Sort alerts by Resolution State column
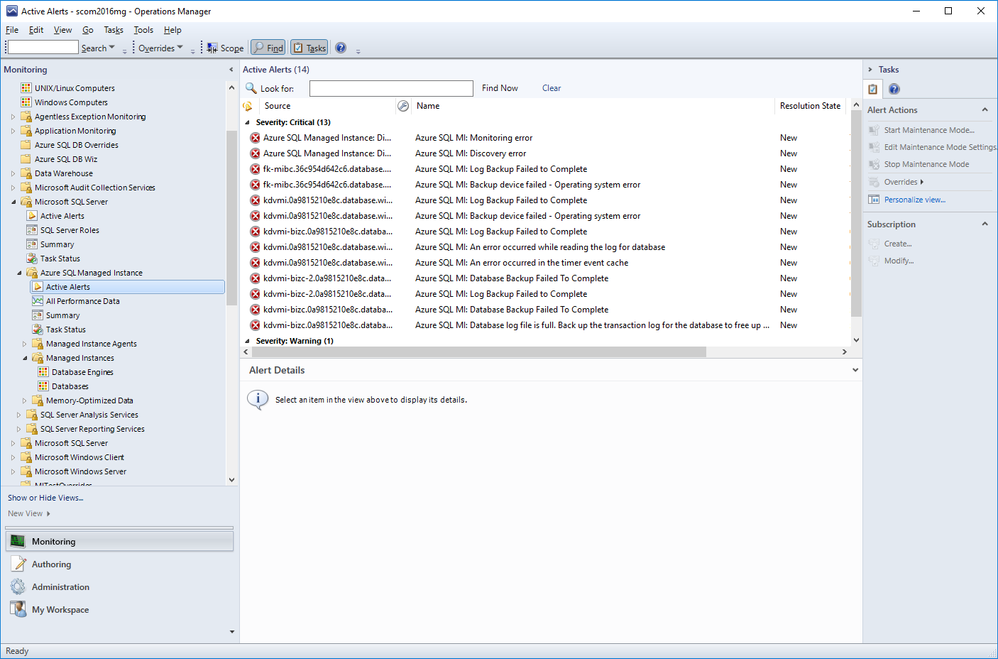The height and width of the screenshot is (659, 998). 810,106
